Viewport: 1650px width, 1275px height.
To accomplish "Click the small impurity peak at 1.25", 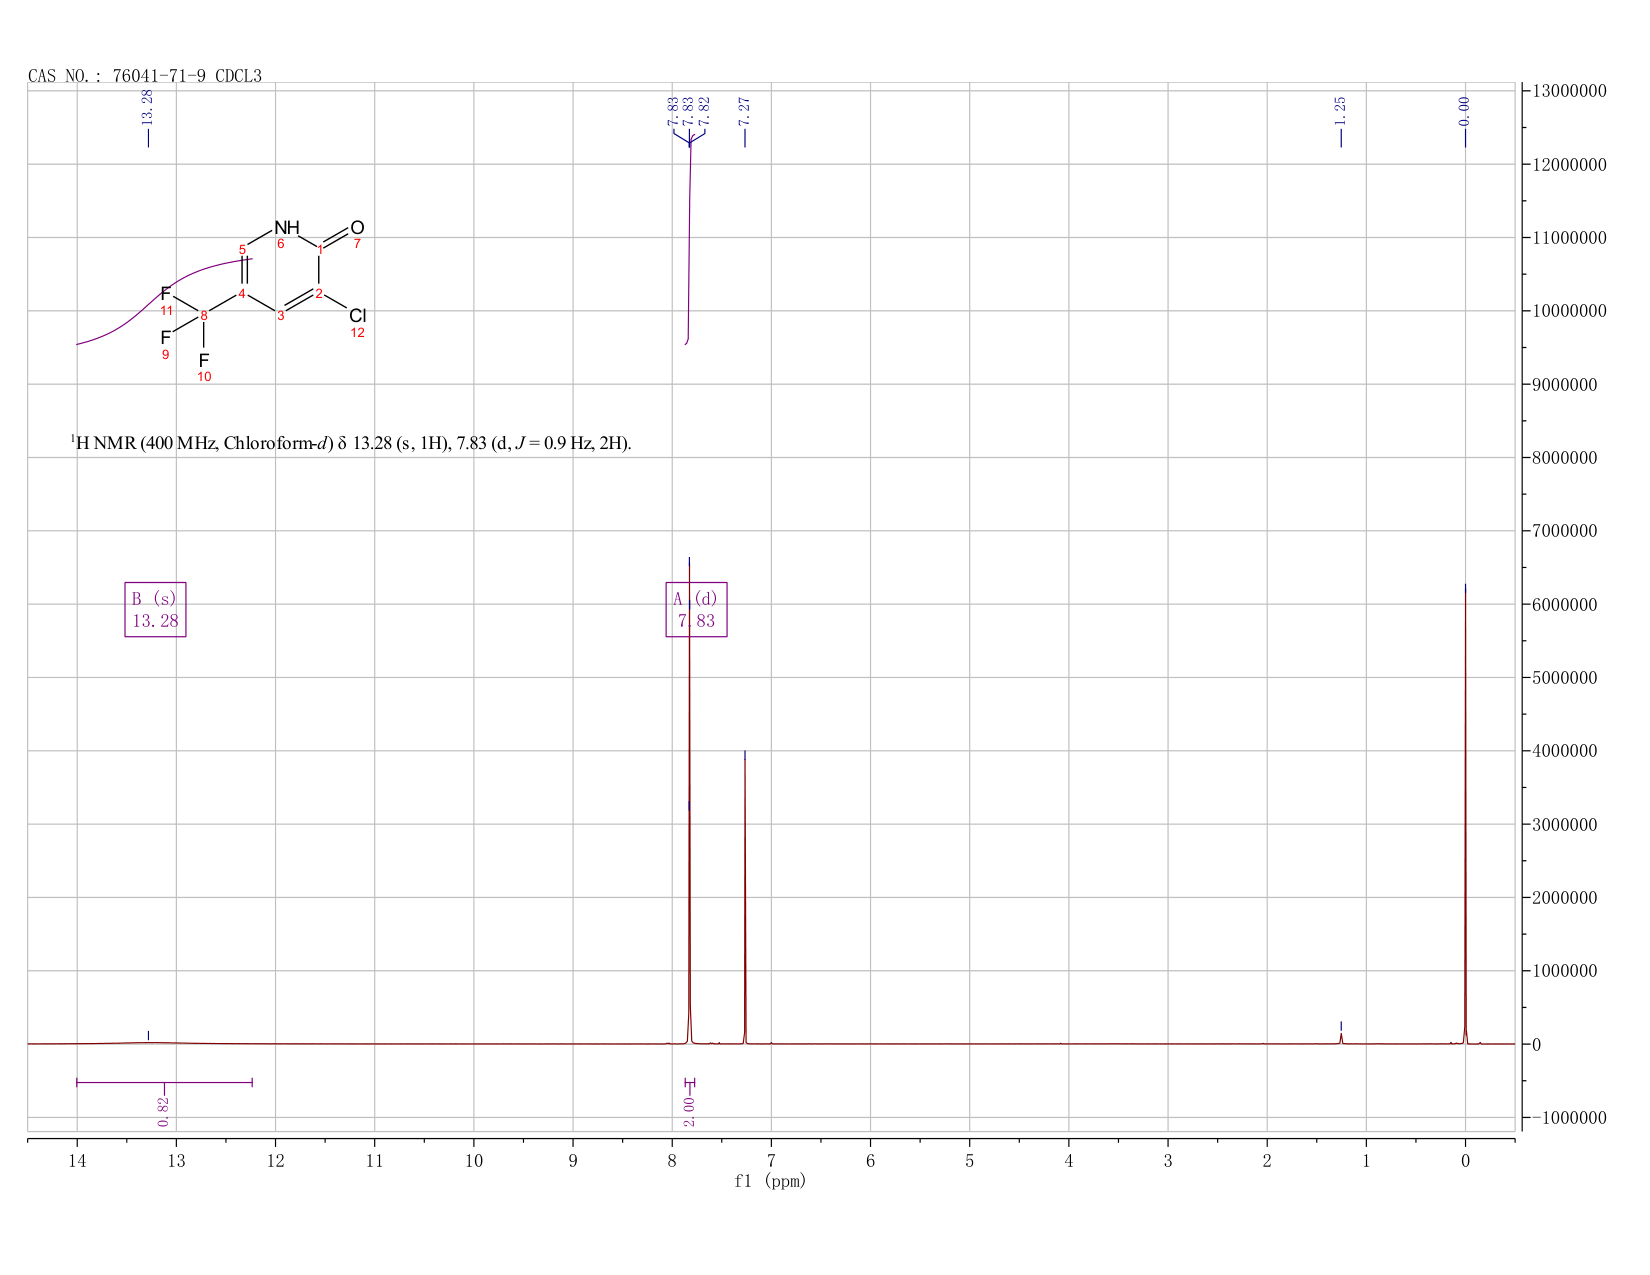I will (x=1341, y=1038).
